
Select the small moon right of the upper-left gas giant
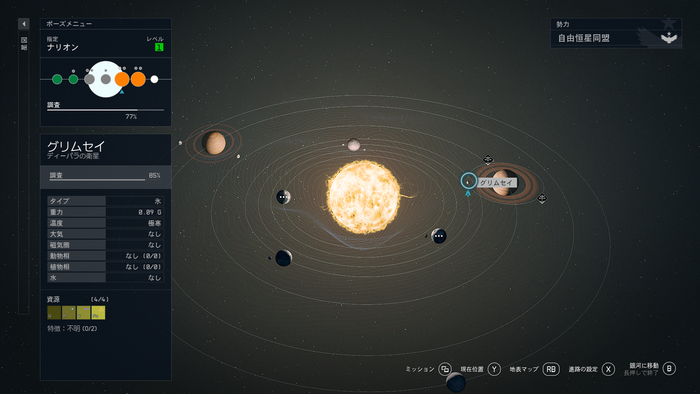pyautogui.click(x=238, y=156)
